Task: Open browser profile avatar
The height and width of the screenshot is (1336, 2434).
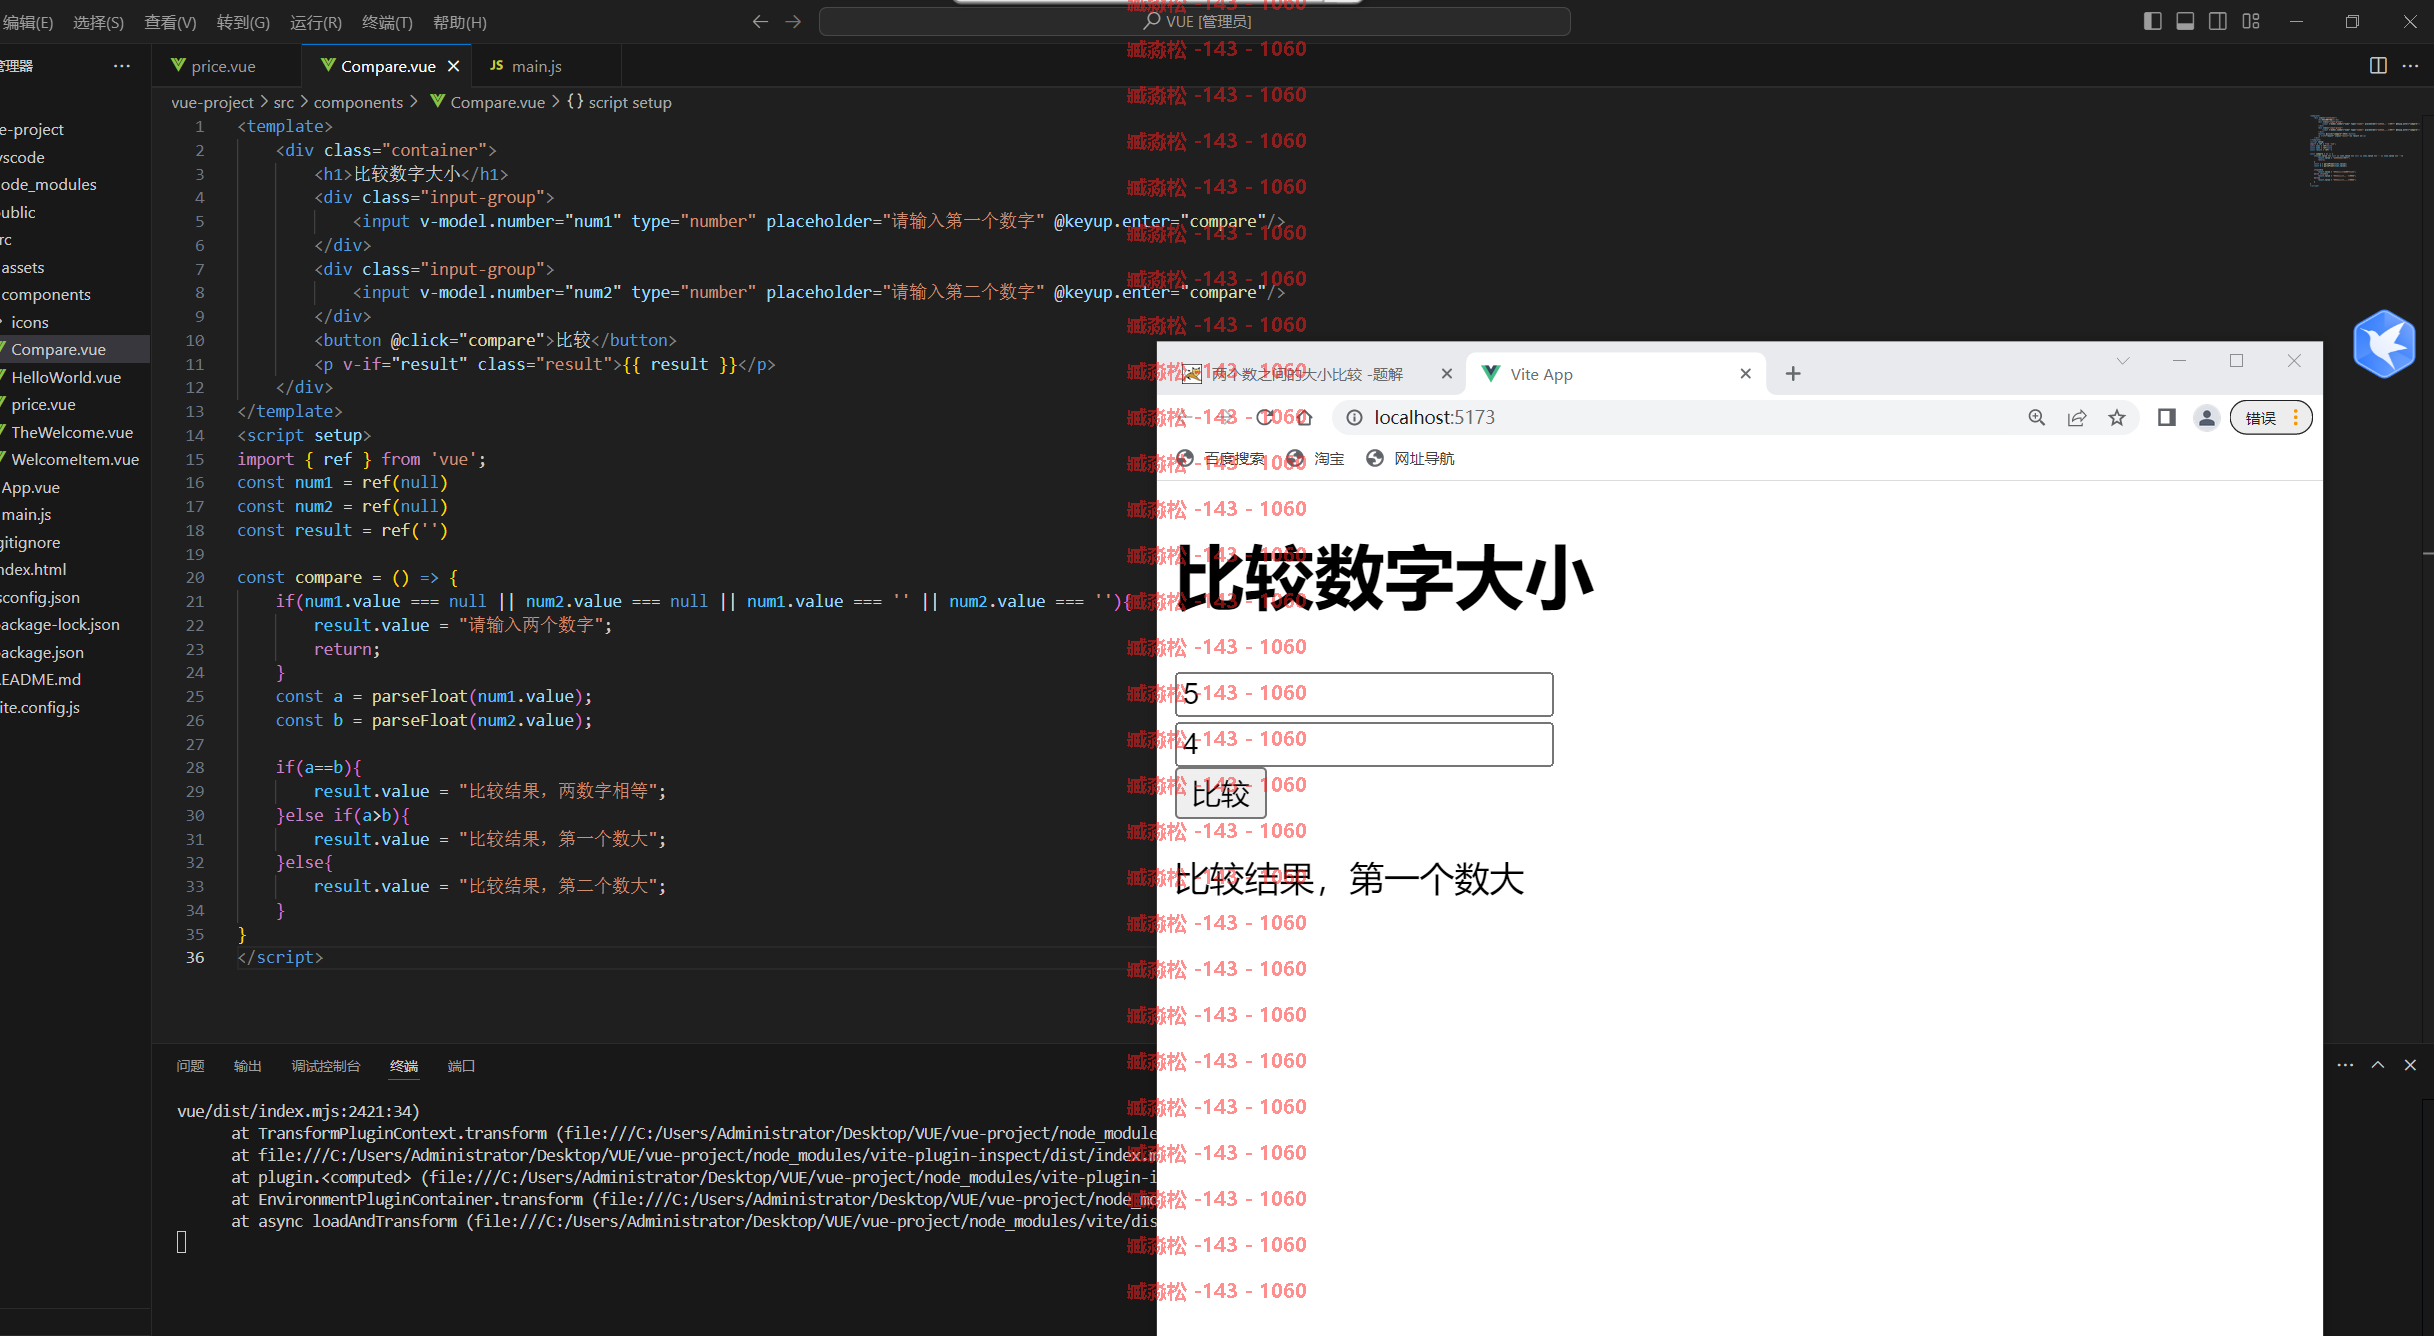Action: click(2207, 418)
